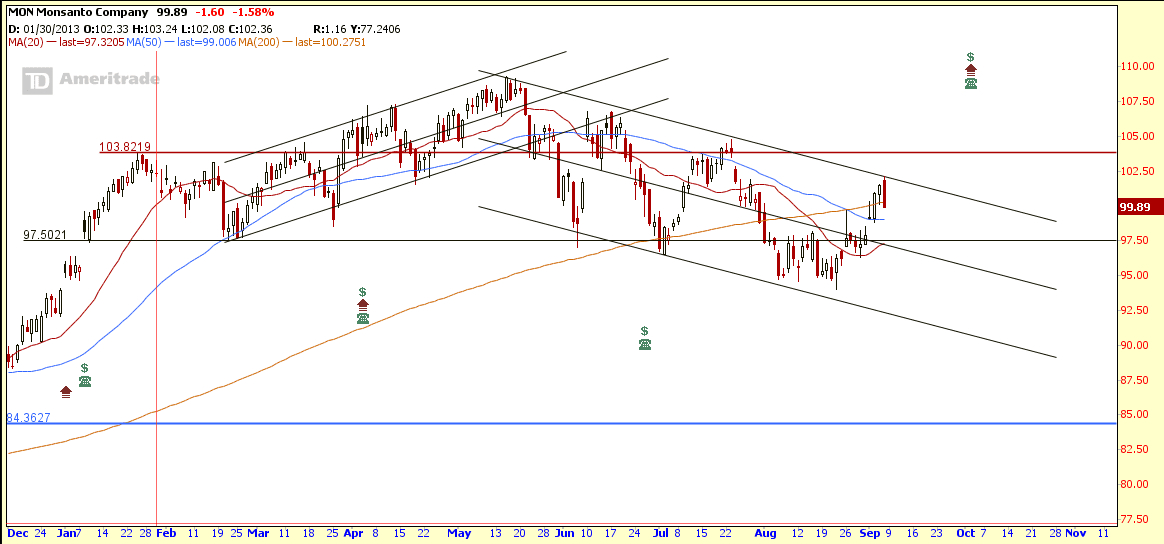The width and height of the screenshot is (1164, 544).
Task: Click the Nov label on the date axis
Action: click(x=1076, y=533)
